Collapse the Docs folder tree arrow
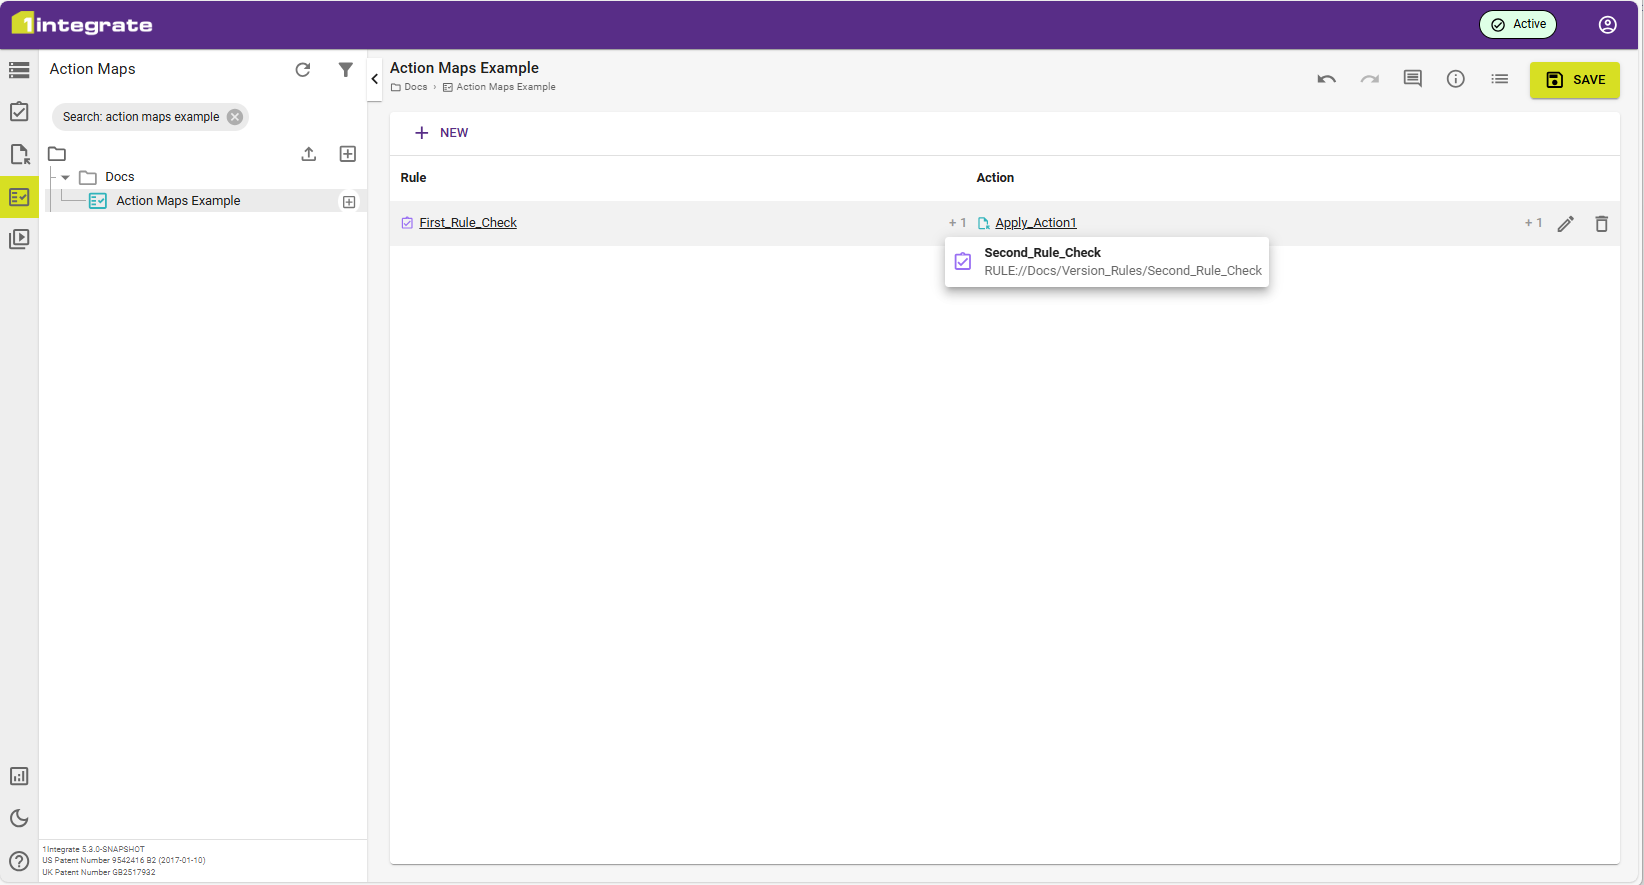1644x885 pixels. coord(66,177)
